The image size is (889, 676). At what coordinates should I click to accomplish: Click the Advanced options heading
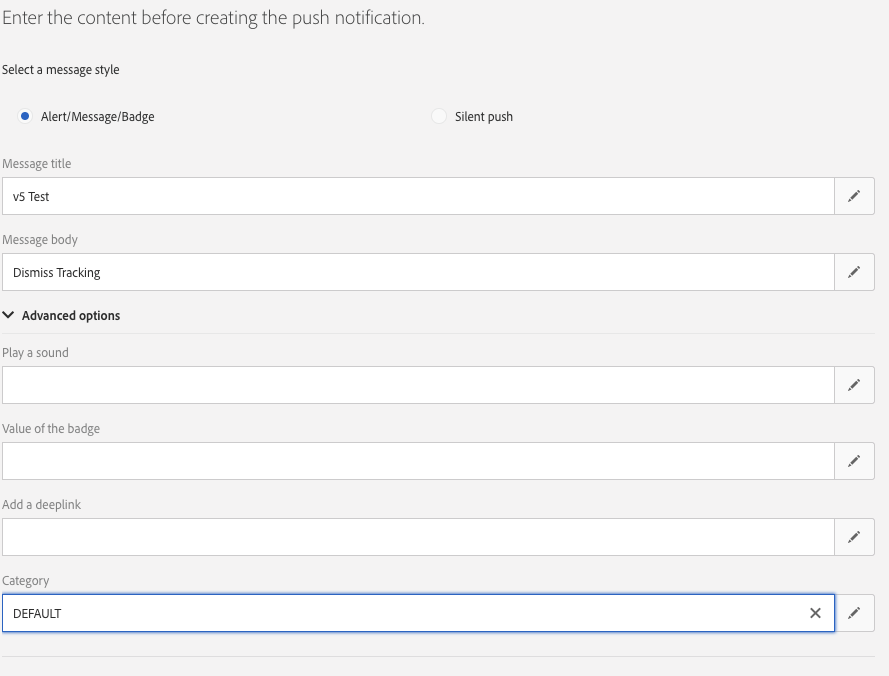click(x=71, y=316)
